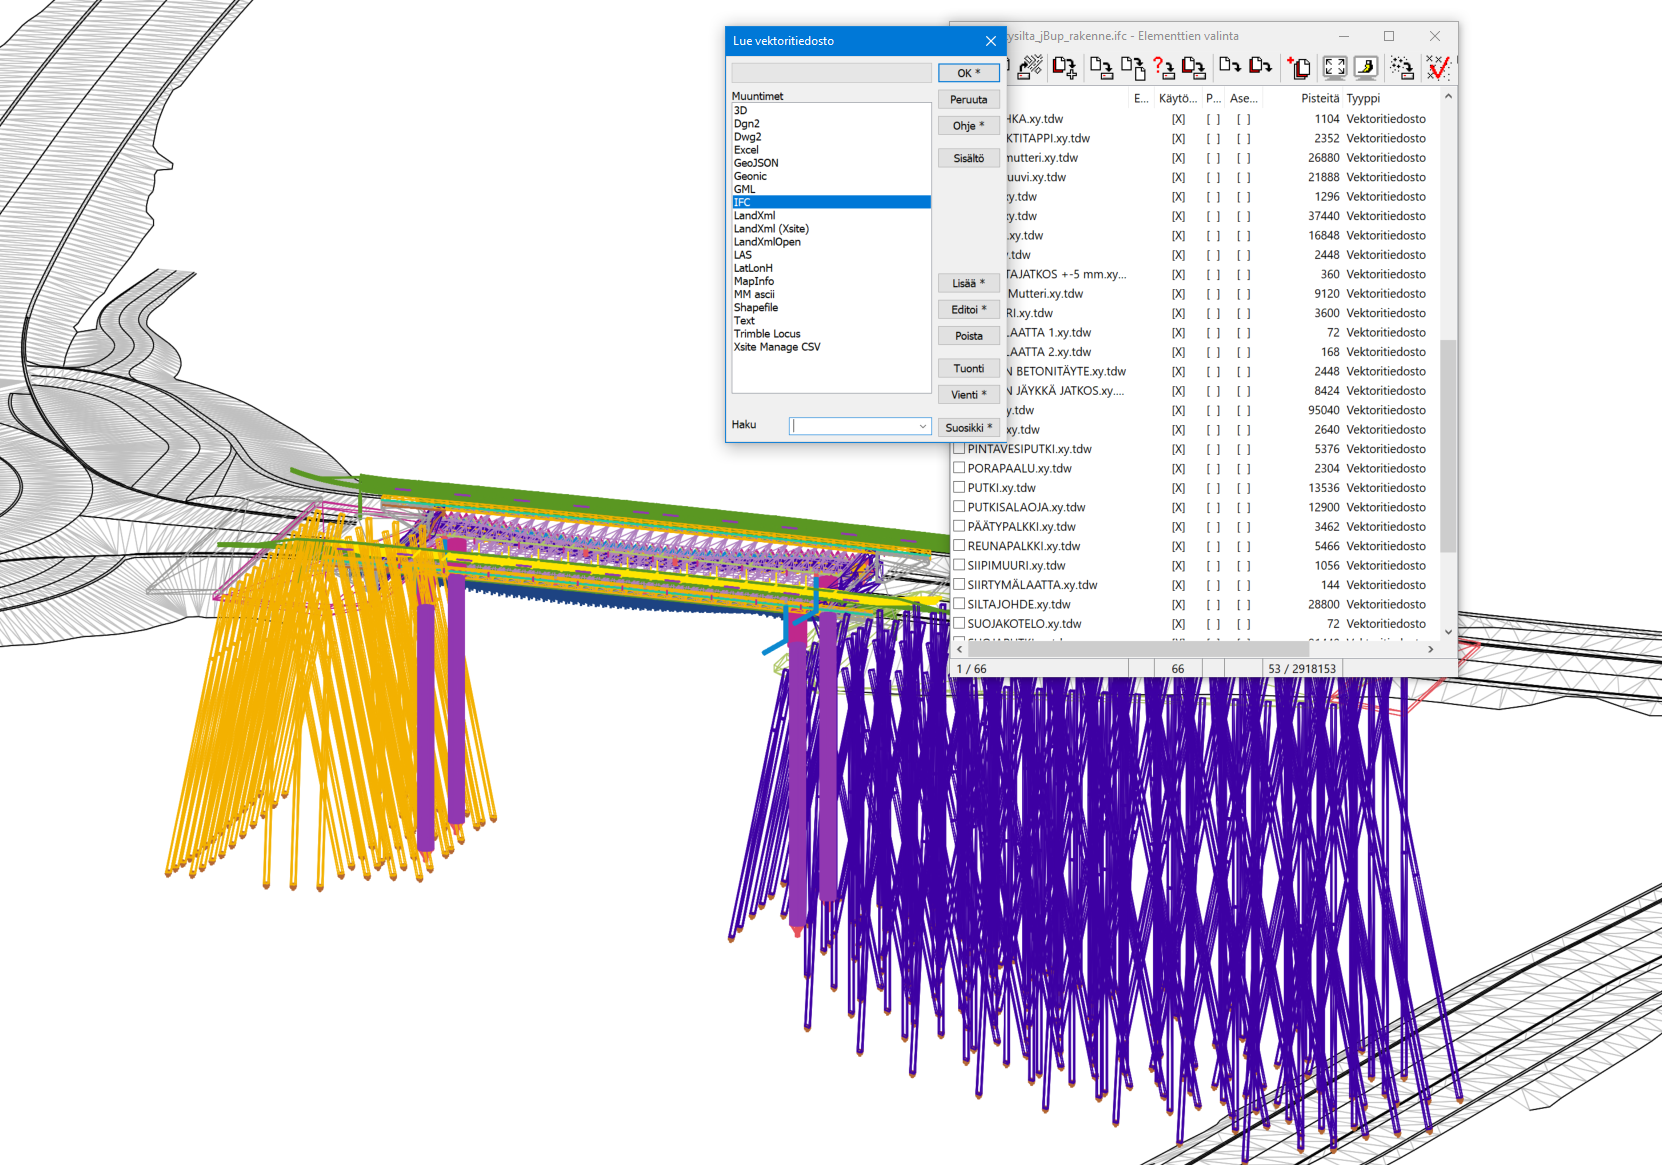Click the Tuonti button
The width and height of the screenshot is (1662, 1165).
click(968, 369)
